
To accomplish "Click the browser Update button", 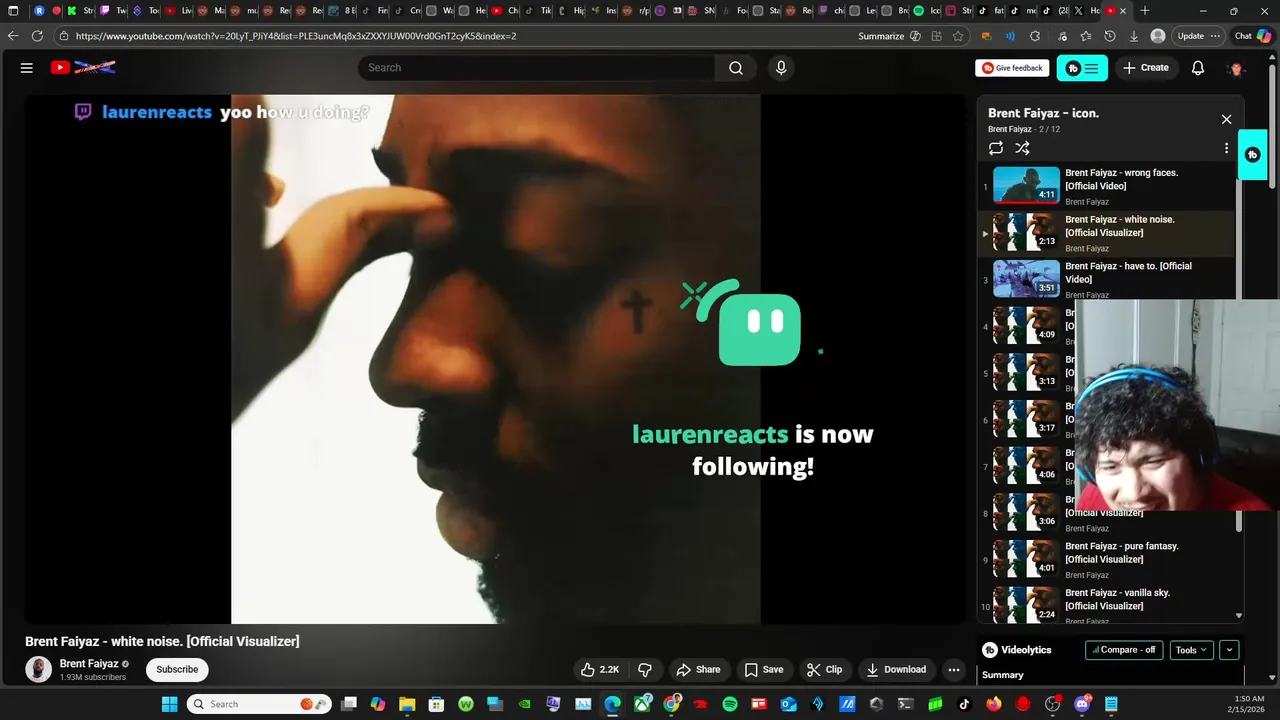I will point(1191,36).
